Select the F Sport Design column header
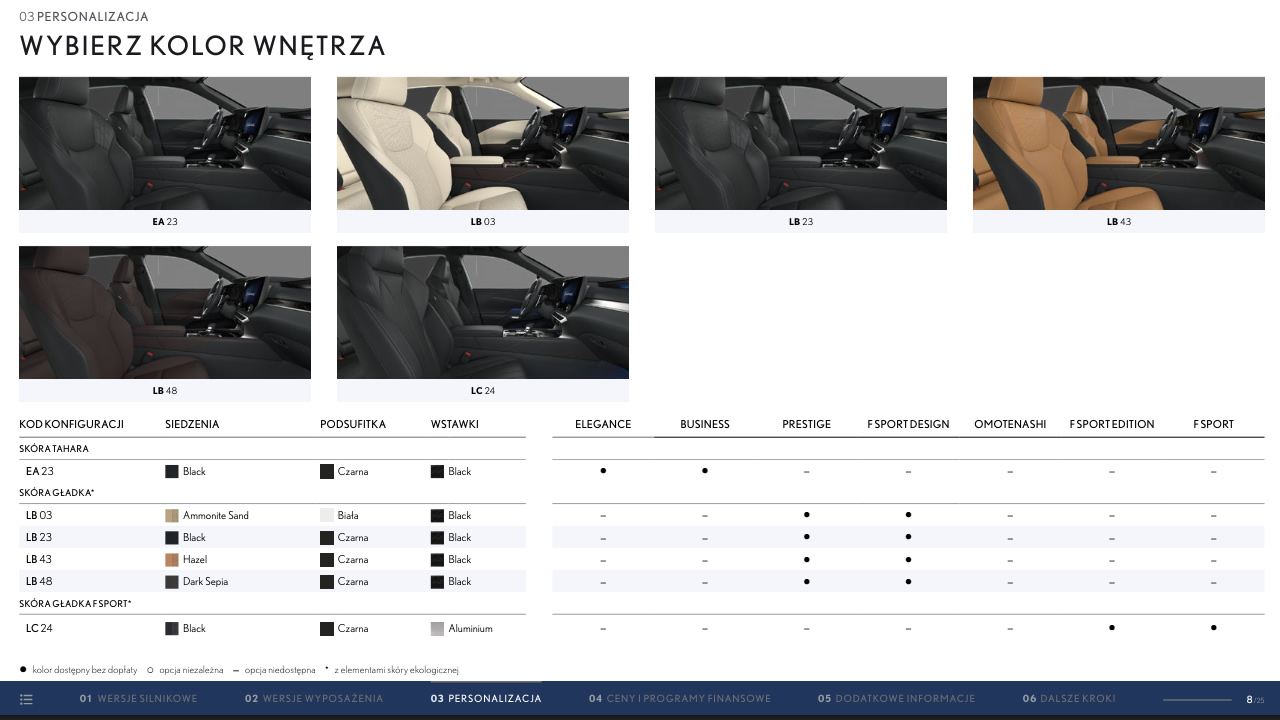 (x=908, y=424)
